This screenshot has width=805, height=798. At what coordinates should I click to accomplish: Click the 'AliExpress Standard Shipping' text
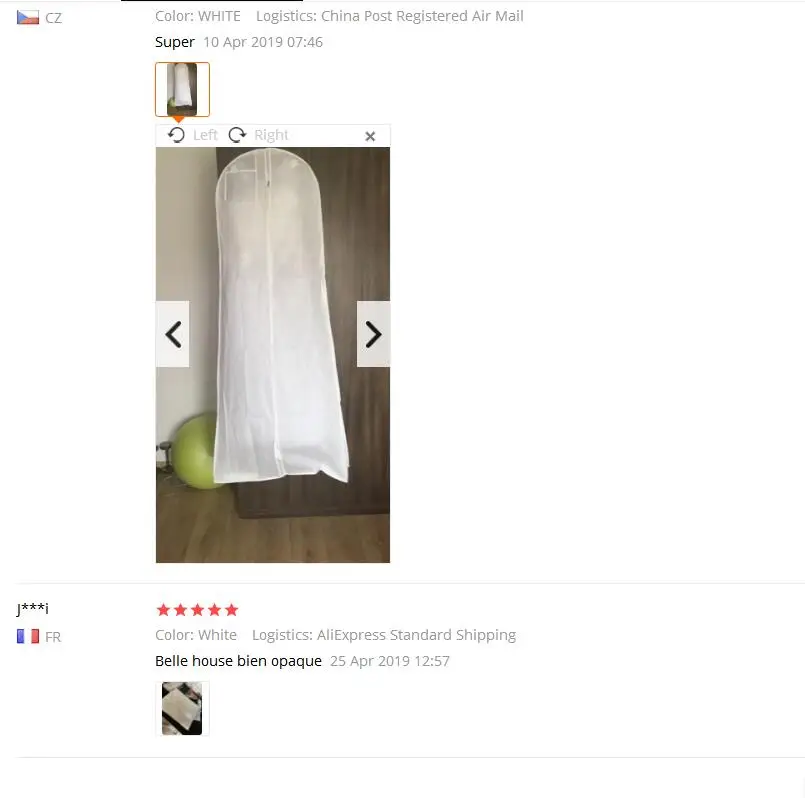pos(416,635)
